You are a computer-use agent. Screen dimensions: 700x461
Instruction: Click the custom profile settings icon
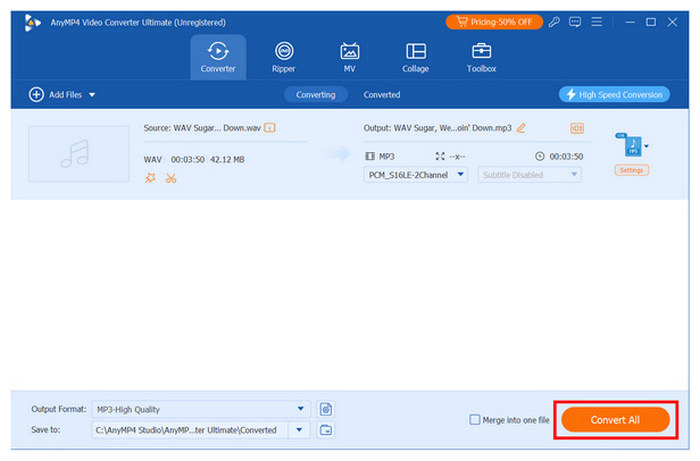(x=326, y=409)
